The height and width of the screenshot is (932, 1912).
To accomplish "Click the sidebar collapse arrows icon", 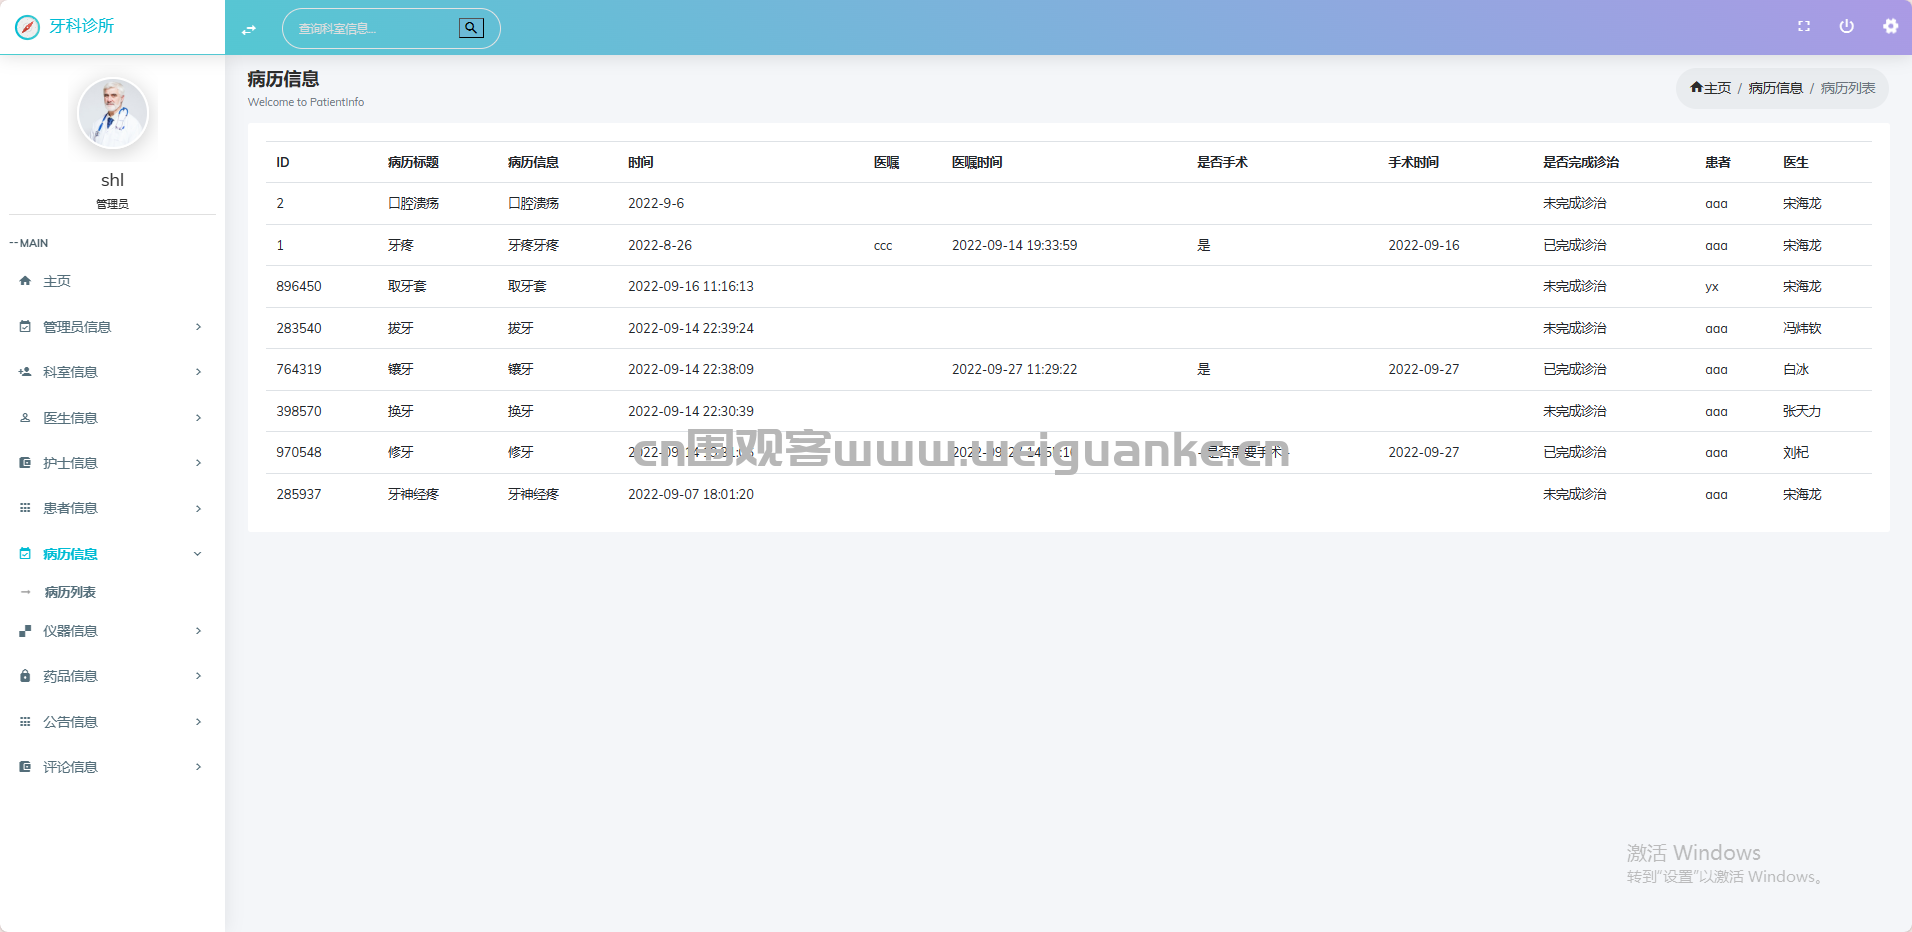I will pyautogui.click(x=249, y=29).
